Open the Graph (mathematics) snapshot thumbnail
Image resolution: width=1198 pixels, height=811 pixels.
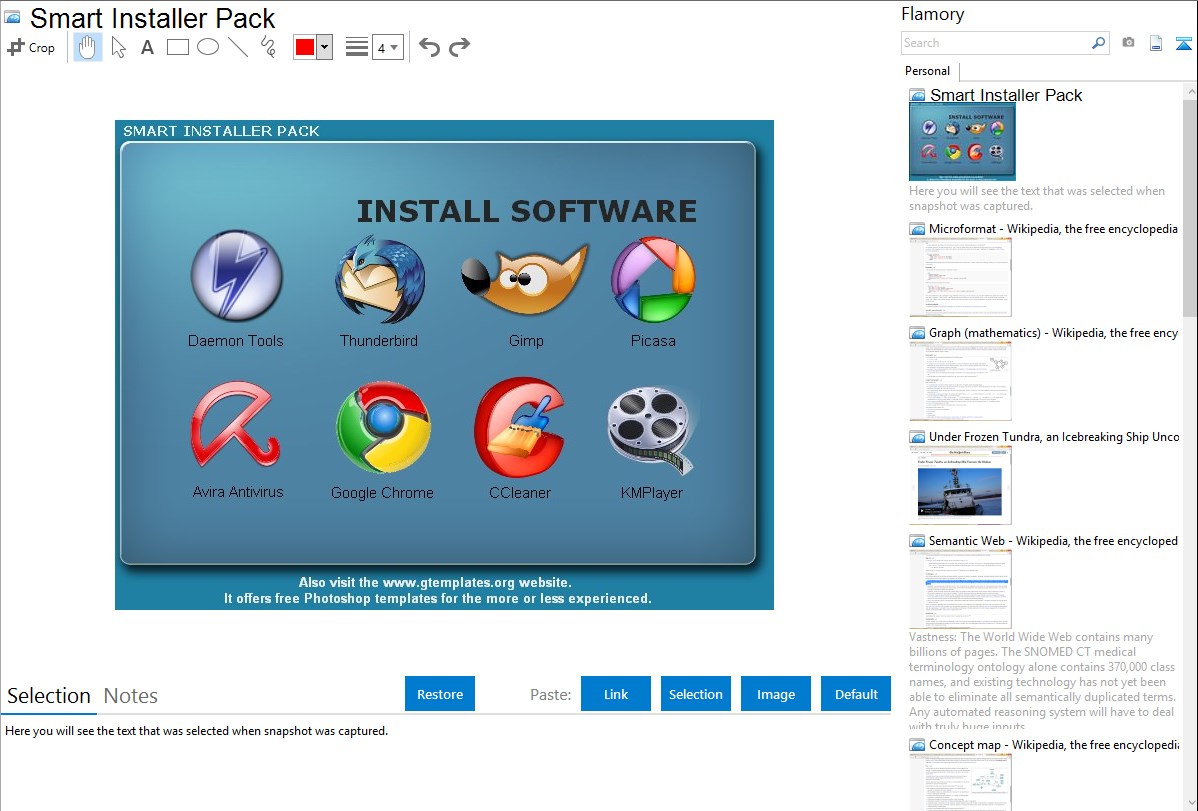pos(960,381)
